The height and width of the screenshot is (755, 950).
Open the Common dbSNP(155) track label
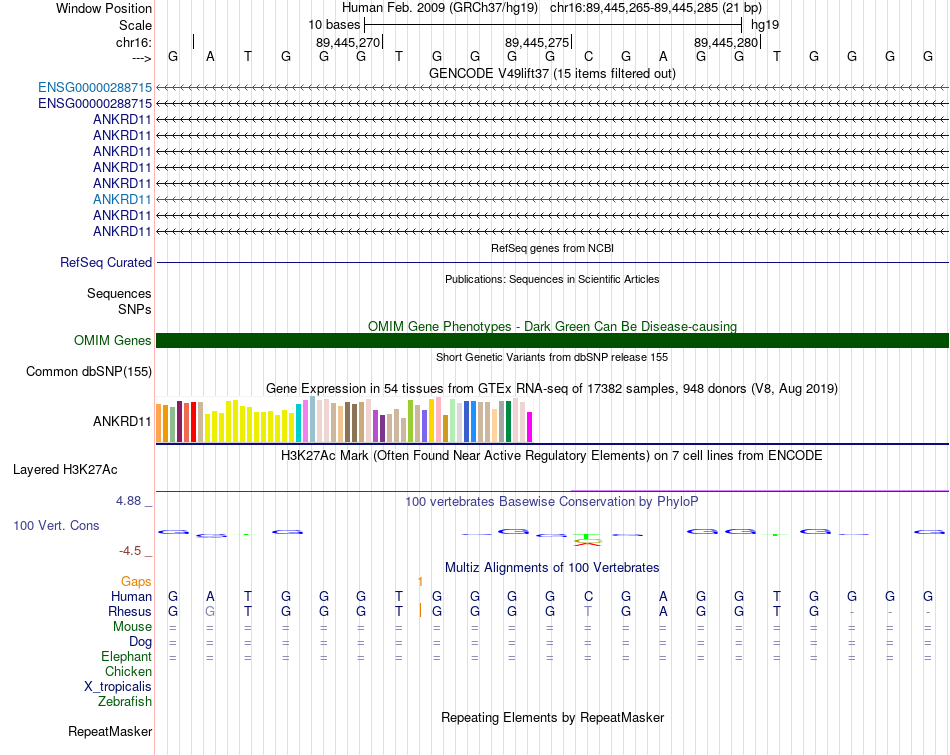click(x=89, y=371)
